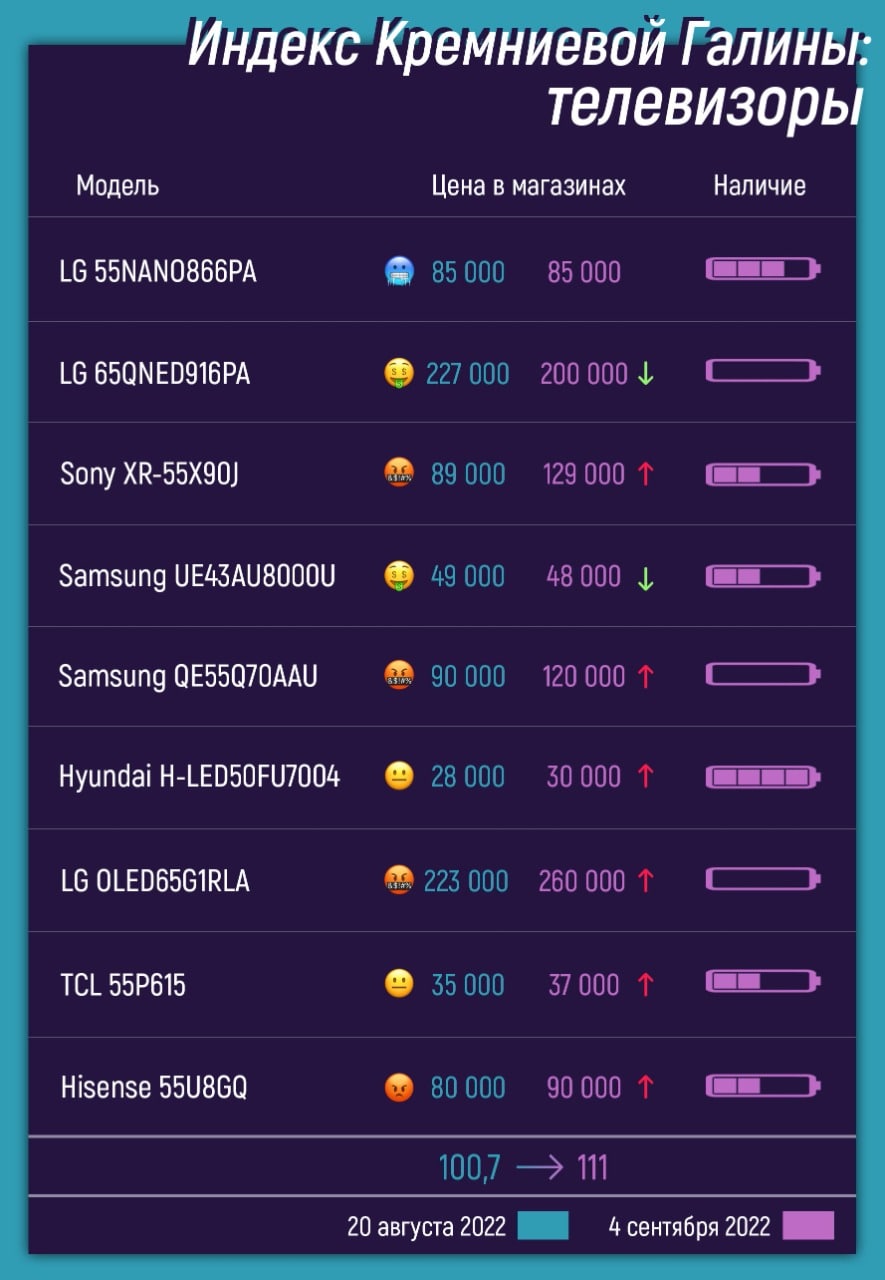Click the purple 4 сентября 2022 legend swatch
885x1280 pixels.
pos(808,1226)
